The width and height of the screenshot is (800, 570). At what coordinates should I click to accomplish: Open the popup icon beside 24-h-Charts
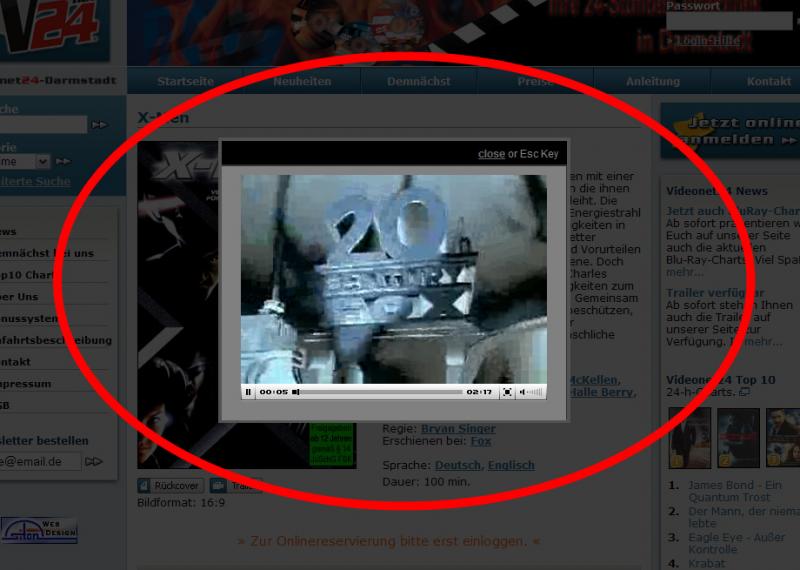pos(745,392)
